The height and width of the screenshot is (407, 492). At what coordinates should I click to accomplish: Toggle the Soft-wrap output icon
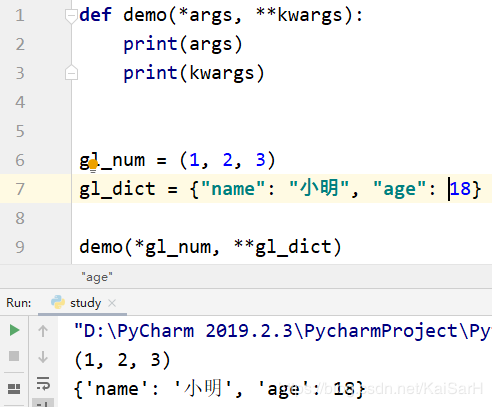click(x=43, y=383)
